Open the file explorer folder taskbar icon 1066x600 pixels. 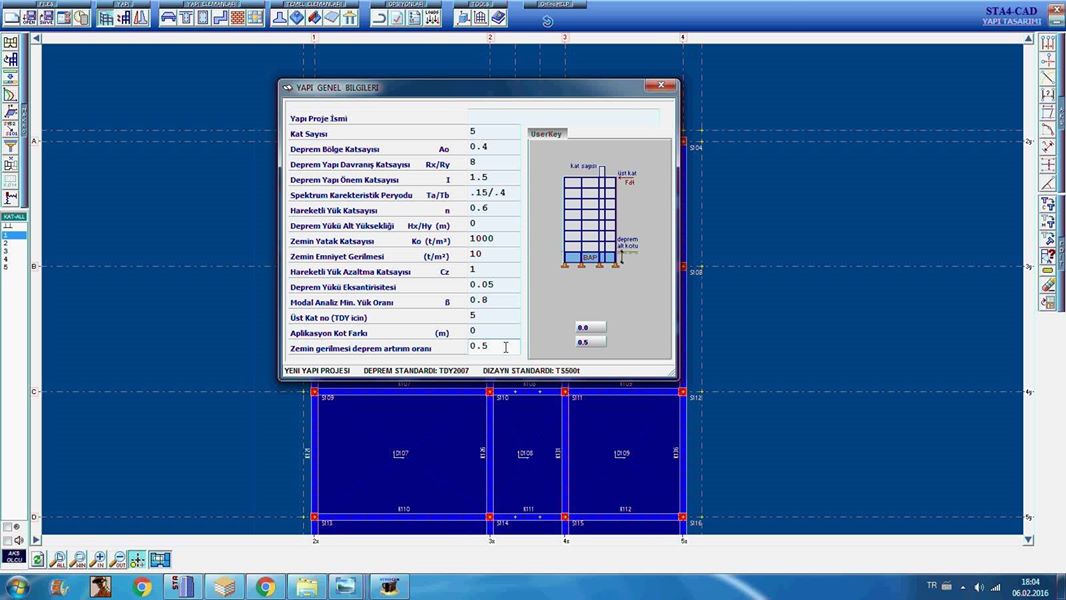click(306, 586)
